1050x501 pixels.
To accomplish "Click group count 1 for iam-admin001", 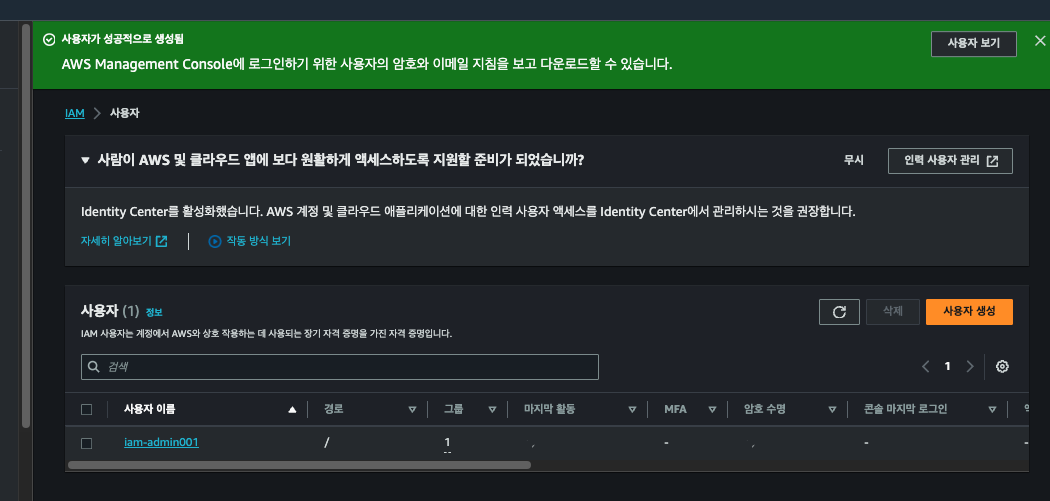I will coord(447,442).
